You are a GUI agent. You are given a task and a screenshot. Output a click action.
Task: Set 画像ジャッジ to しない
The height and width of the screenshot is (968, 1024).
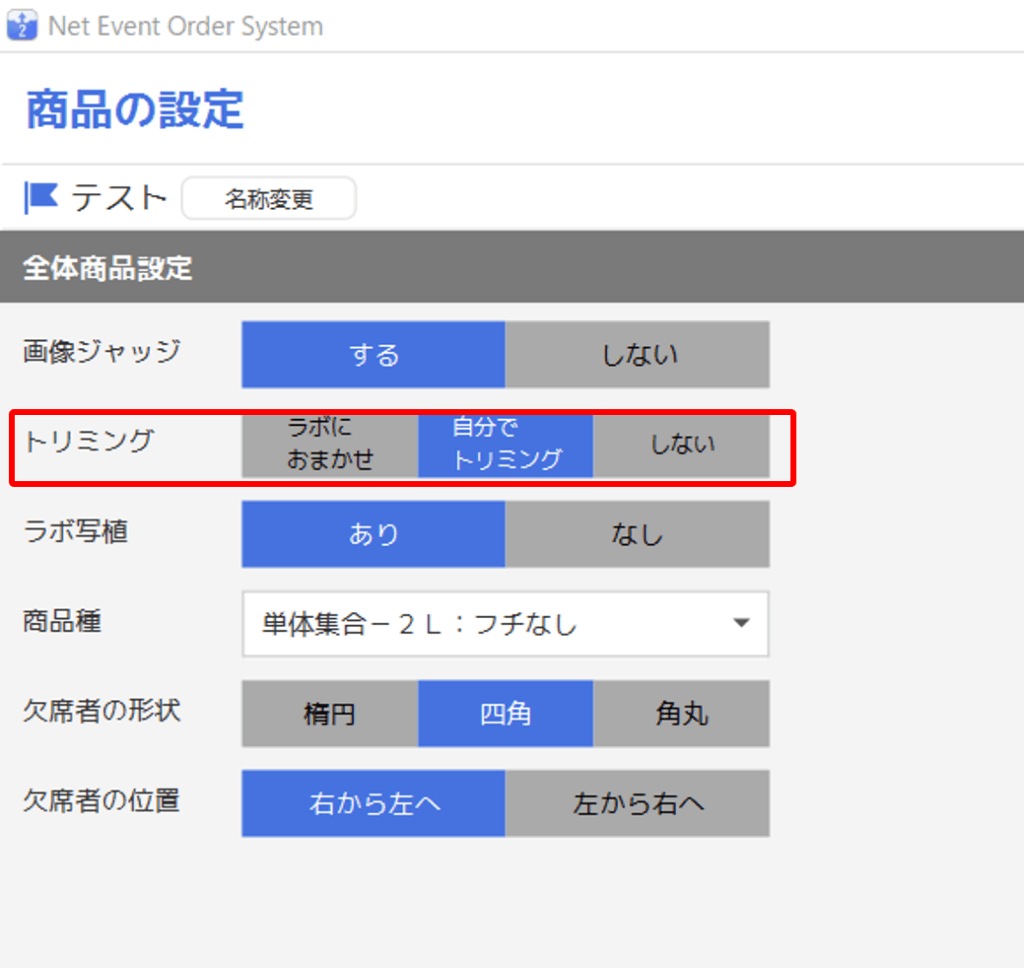[x=637, y=355]
